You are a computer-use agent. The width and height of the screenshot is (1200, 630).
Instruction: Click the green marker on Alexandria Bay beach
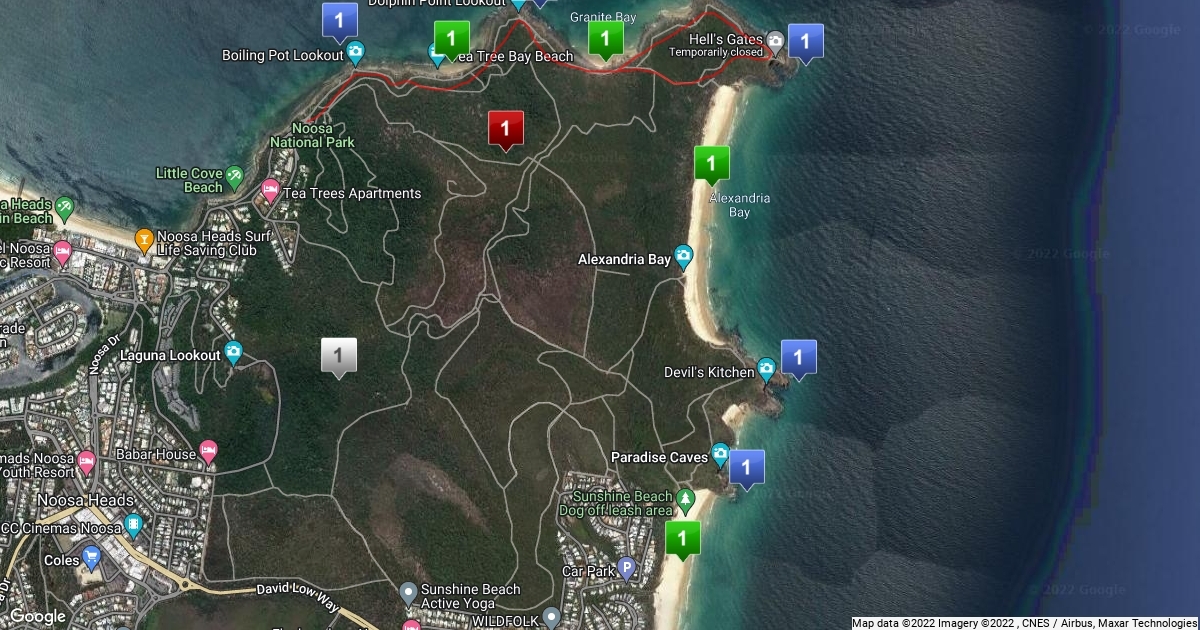pos(711,164)
